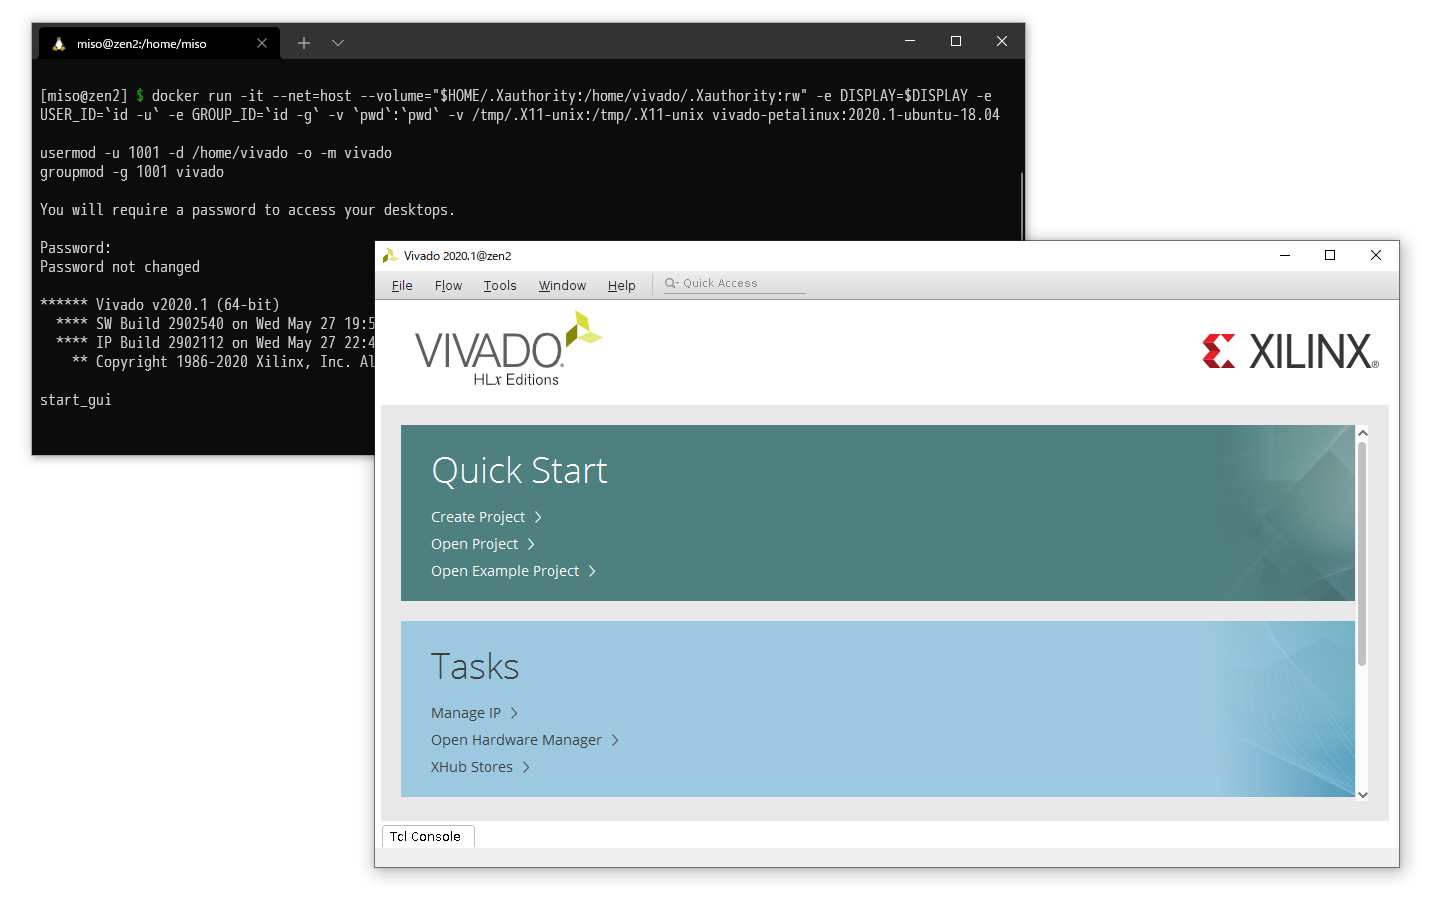Open the terminal tab dropdown chevron
The width and height of the screenshot is (1449, 902).
(337, 43)
